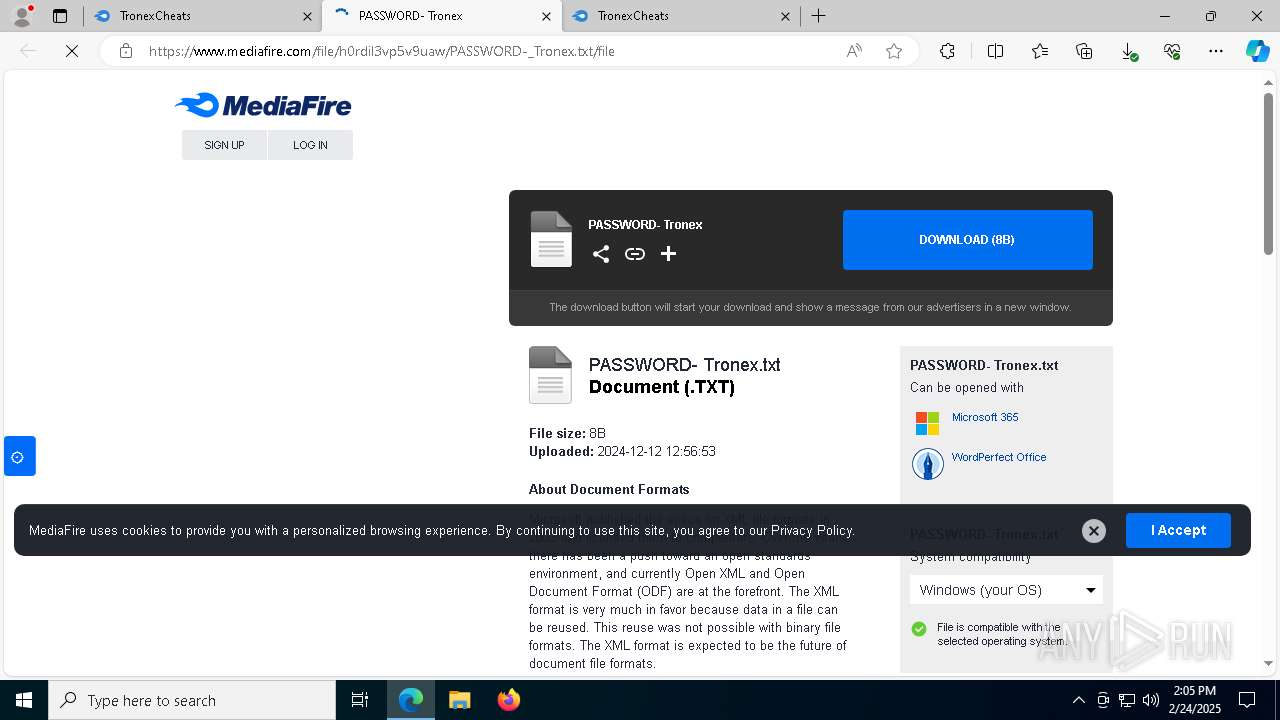Click the share icon under PASSWORD- Tronex

pyautogui.click(x=601, y=254)
